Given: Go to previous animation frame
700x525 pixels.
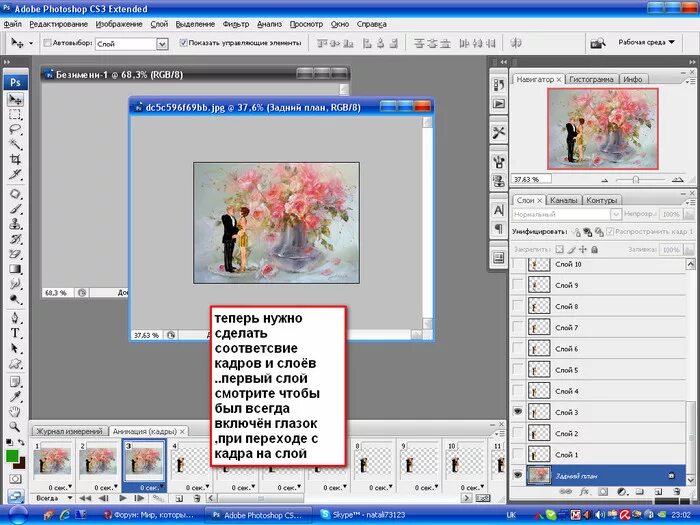Looking at the screenshot, I should point(104,498).
